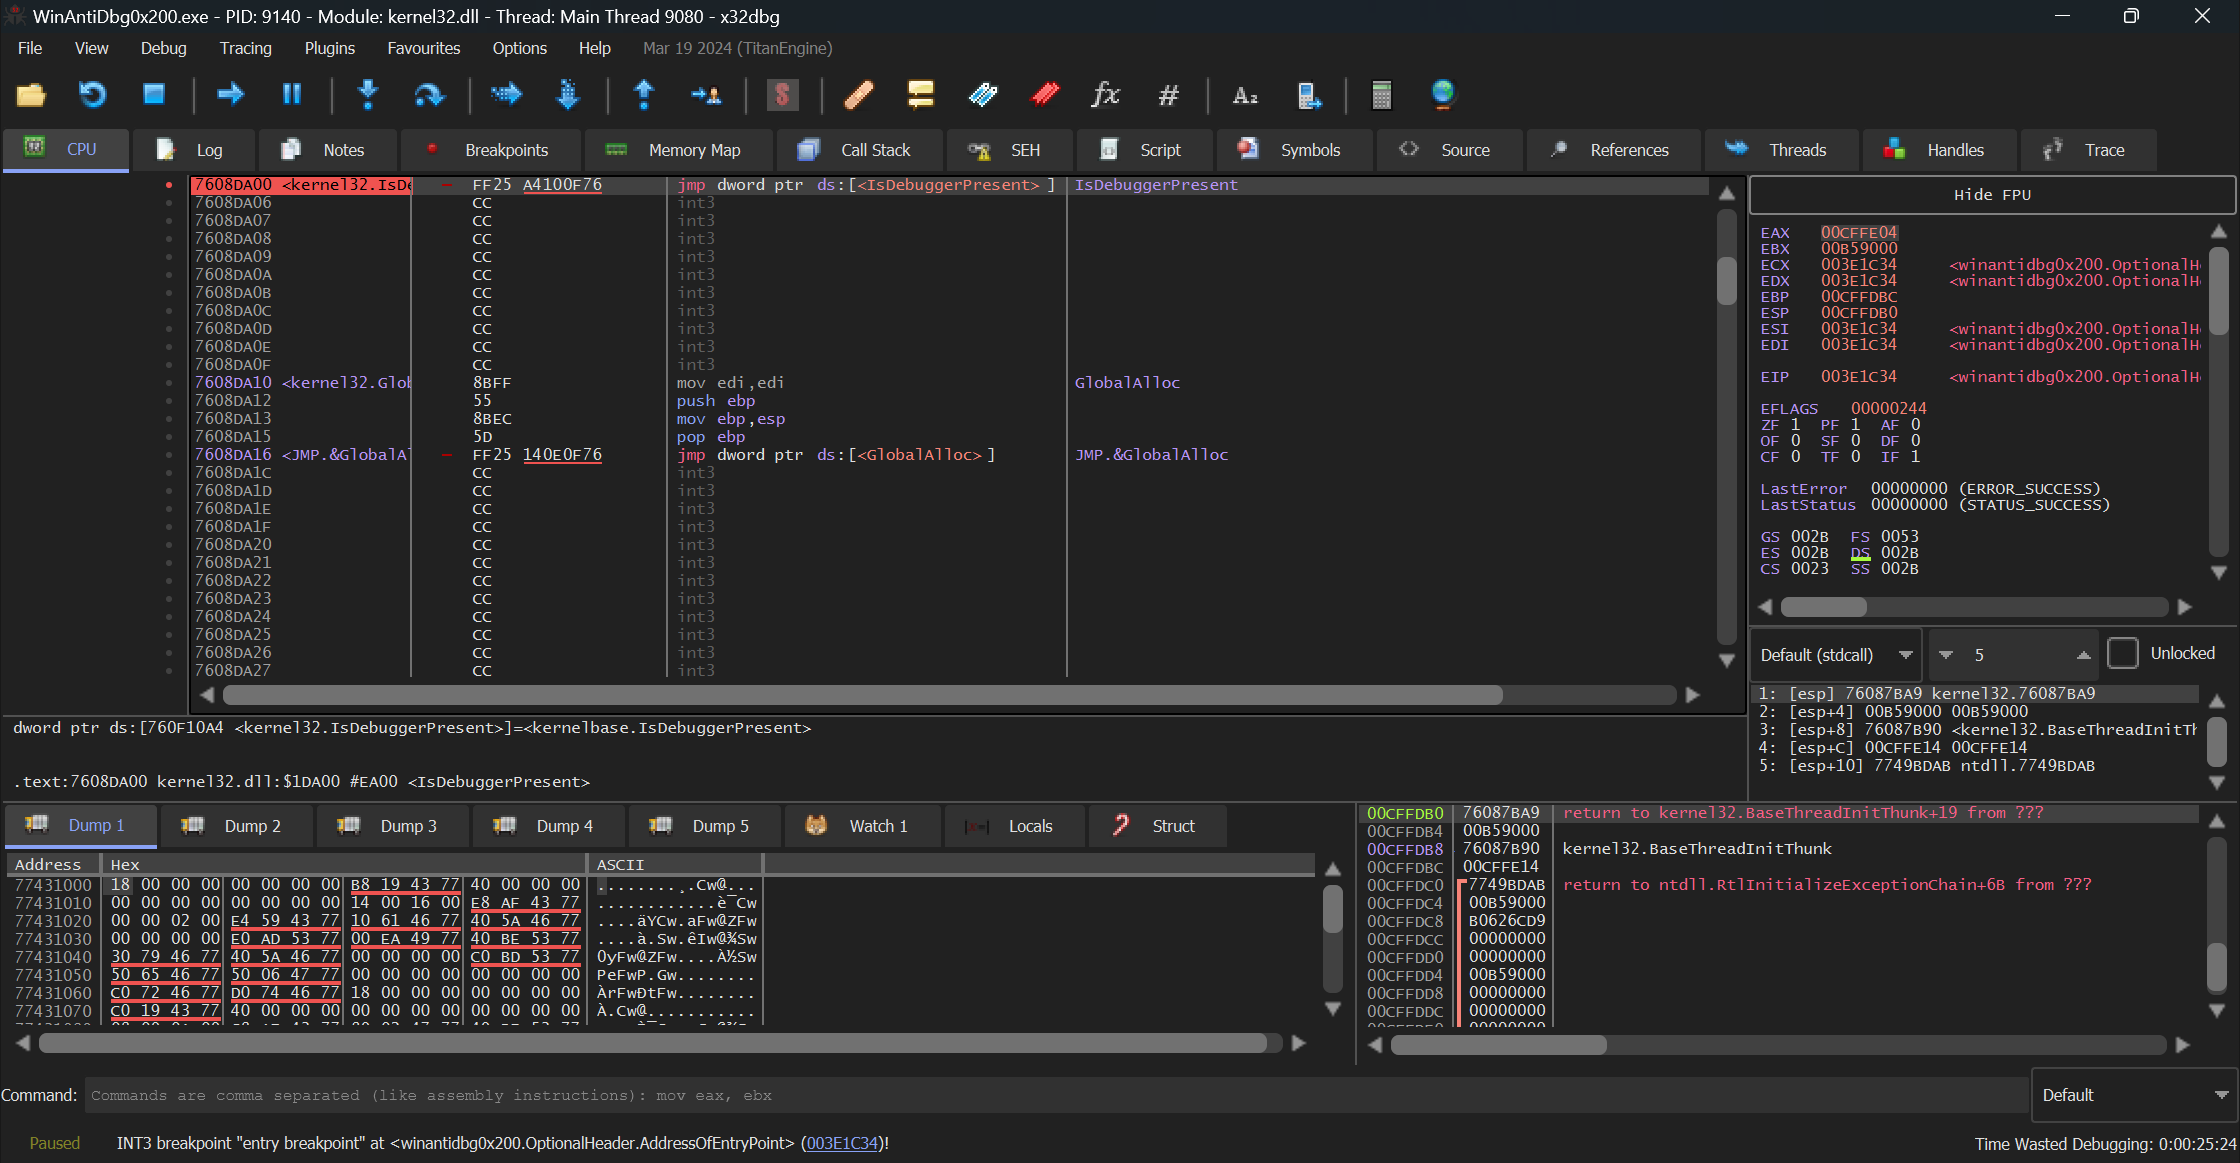
Task: Toggle the ZF flag value
Action: tap(1796, 425)
